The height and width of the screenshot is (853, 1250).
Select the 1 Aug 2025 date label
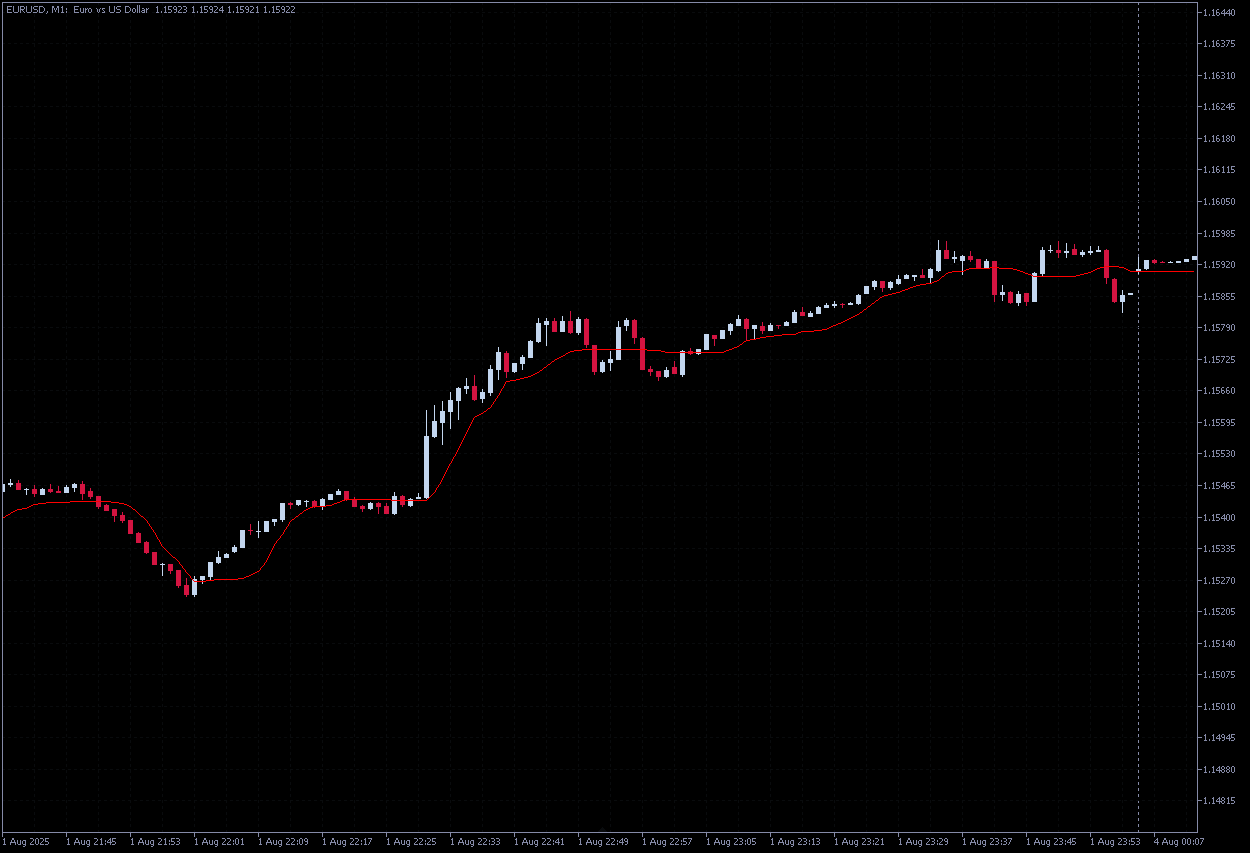click(27, 841)
